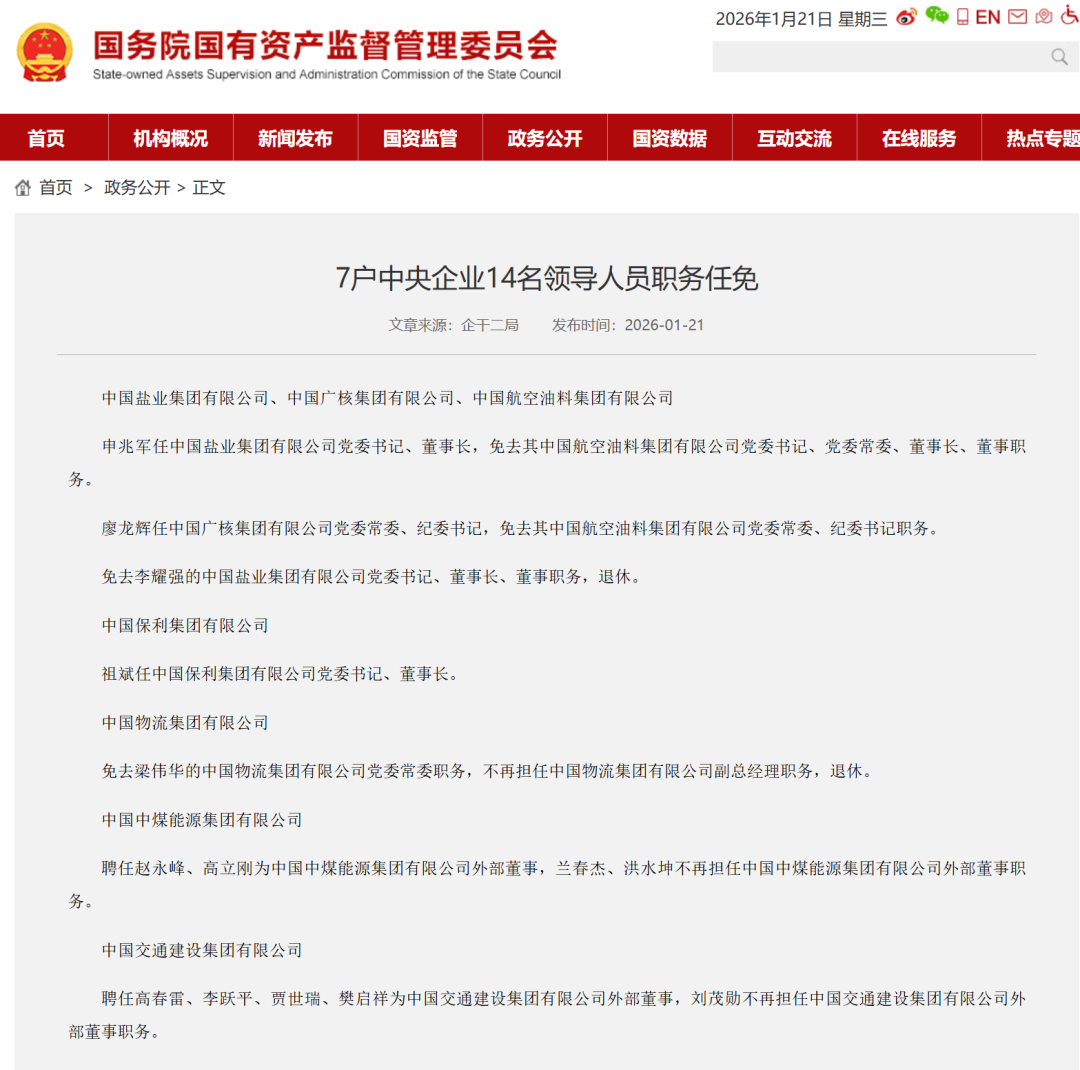This screenshot has width=1080, height=1070.
Task: Open the 机构概况 menu item
Action: tap(171, 137)
